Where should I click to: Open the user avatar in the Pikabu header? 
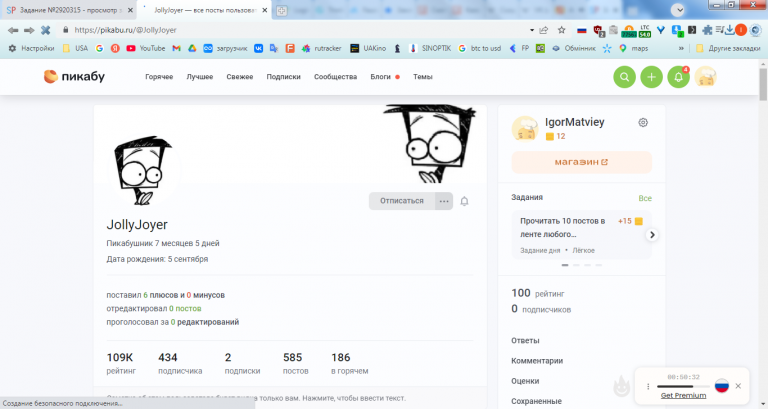pyautogui.click(x=705, y=77)
